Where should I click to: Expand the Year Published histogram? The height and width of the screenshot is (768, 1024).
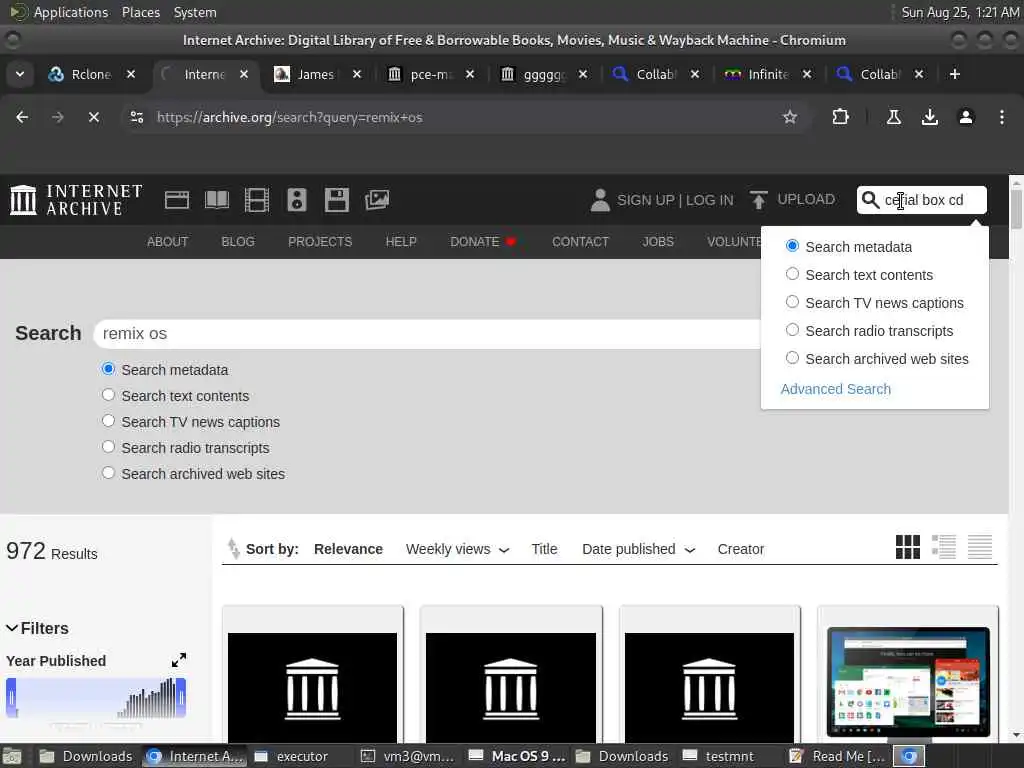[178, 660]
